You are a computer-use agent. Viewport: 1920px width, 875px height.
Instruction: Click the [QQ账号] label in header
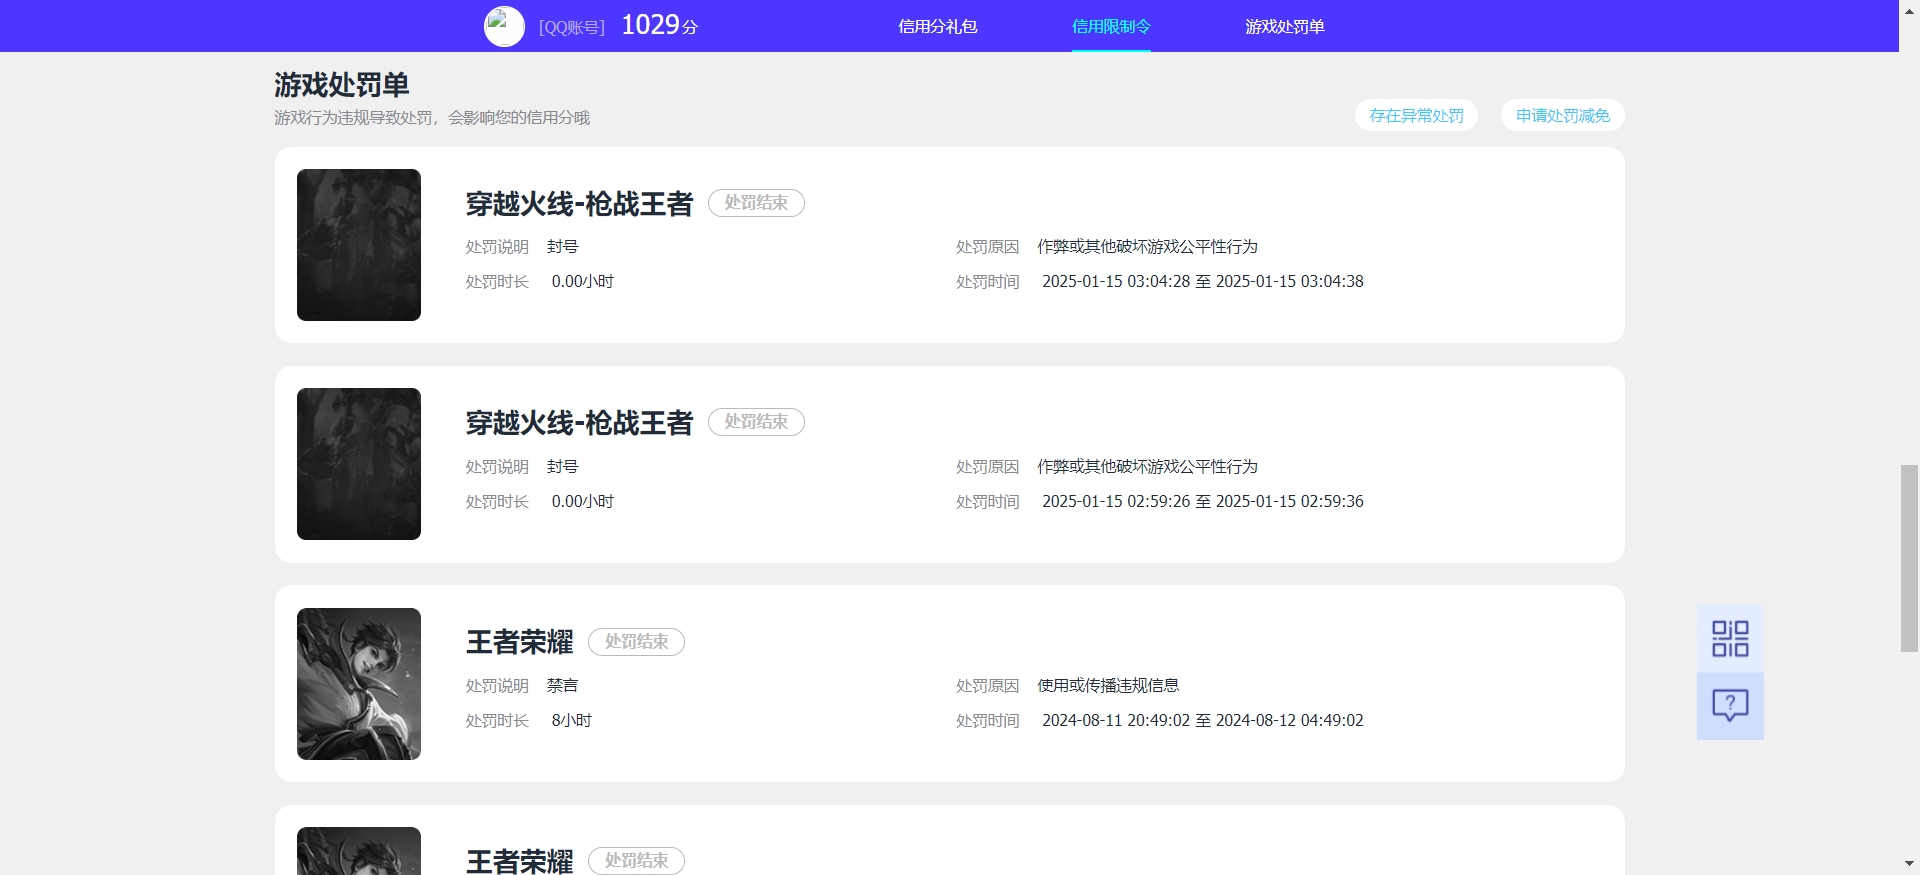coord(572,28)
